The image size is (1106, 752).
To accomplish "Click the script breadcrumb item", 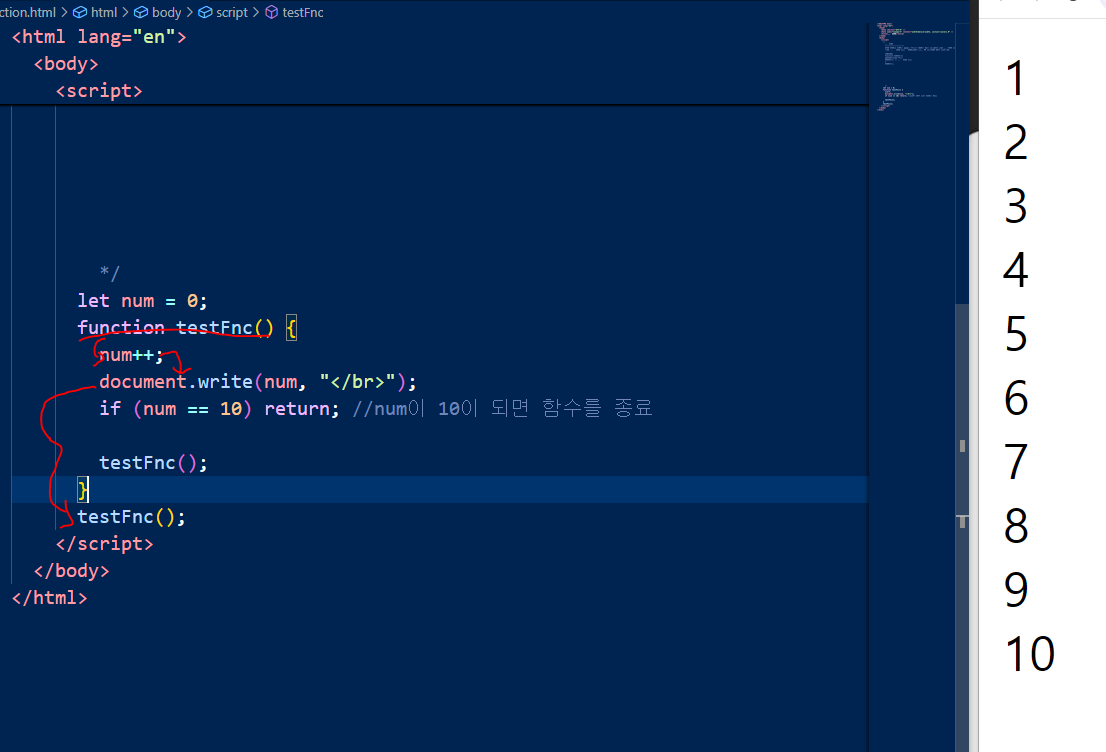I will point(232,12).
